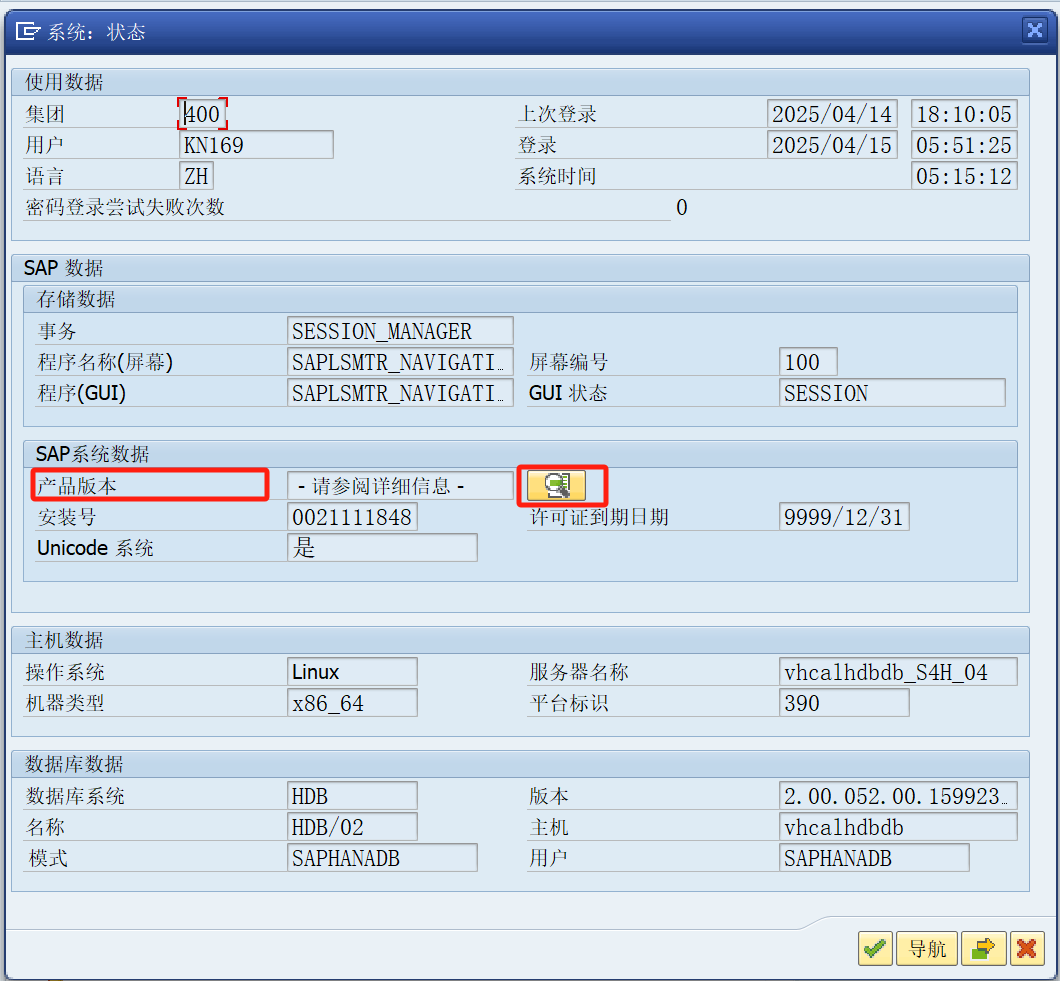Click the 许可证到期日期 field showing 9999/12/31

click(x=844, y=517)
